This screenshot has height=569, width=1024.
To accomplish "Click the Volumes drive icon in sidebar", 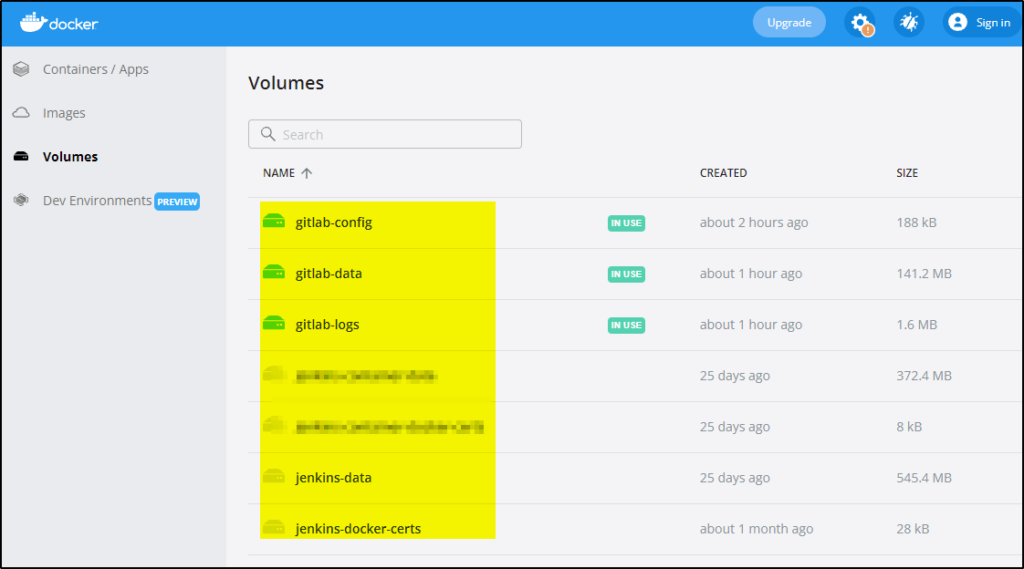I will [21, 156].
